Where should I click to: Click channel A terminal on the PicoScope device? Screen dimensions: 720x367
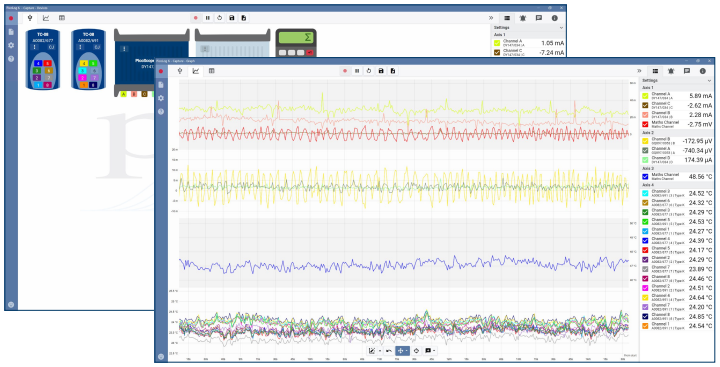[x=123, y=94]
